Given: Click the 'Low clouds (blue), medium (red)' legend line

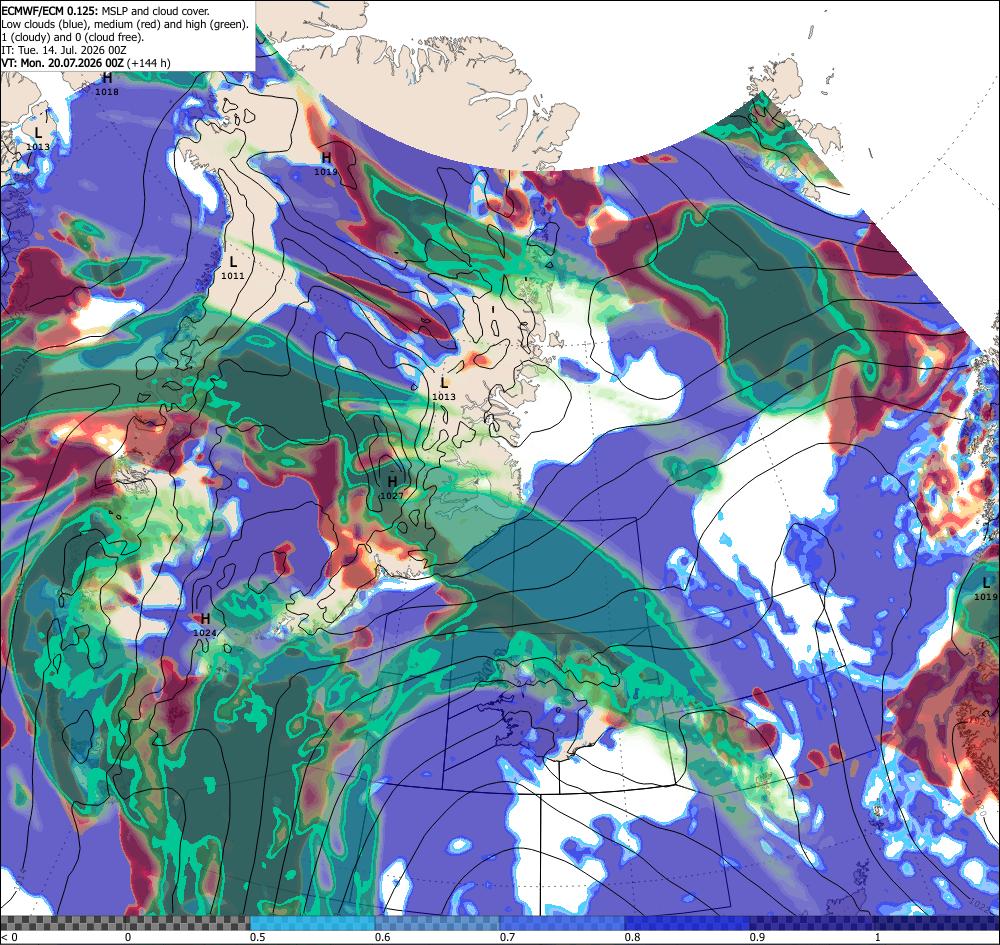Looking at the screenshot, I should [125, 24].
